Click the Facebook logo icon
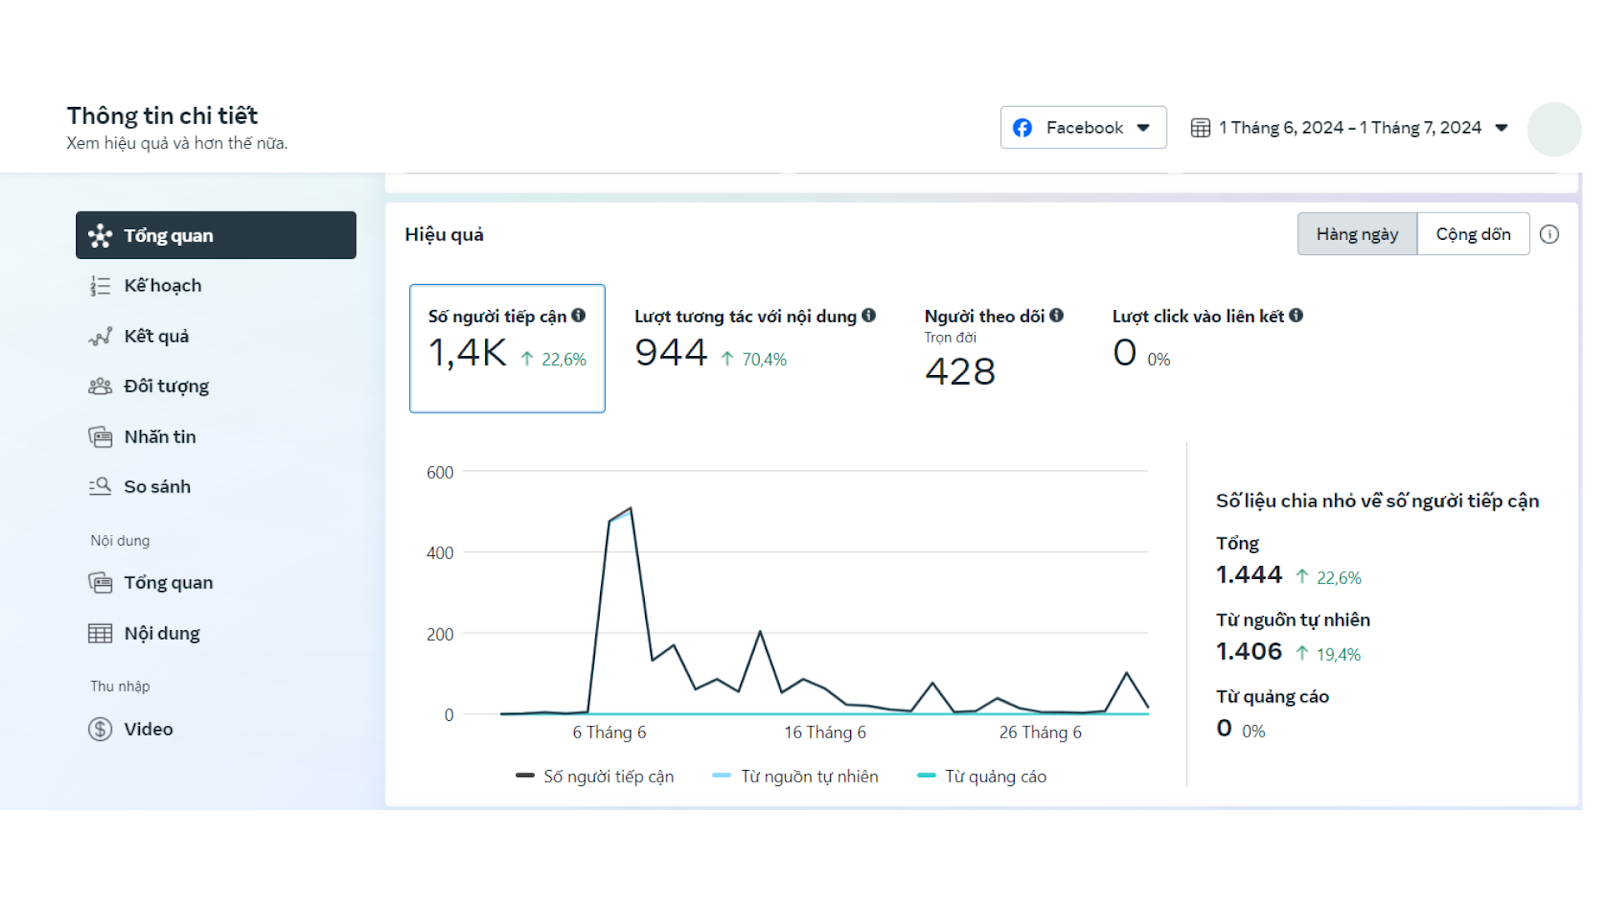The image size is (1600, 900). tap(1022, 128)
